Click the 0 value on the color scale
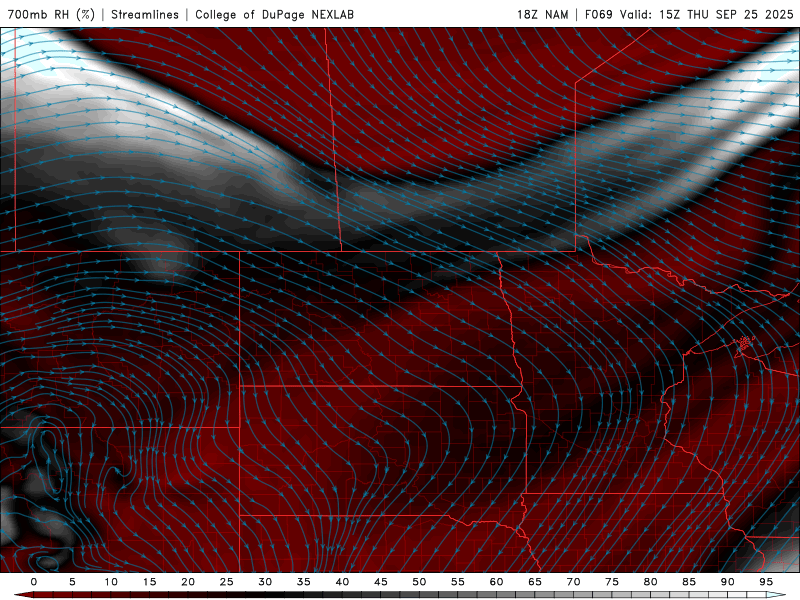This screenshot has height=600, width=800. pyautogui.click(x=34, y=582)
